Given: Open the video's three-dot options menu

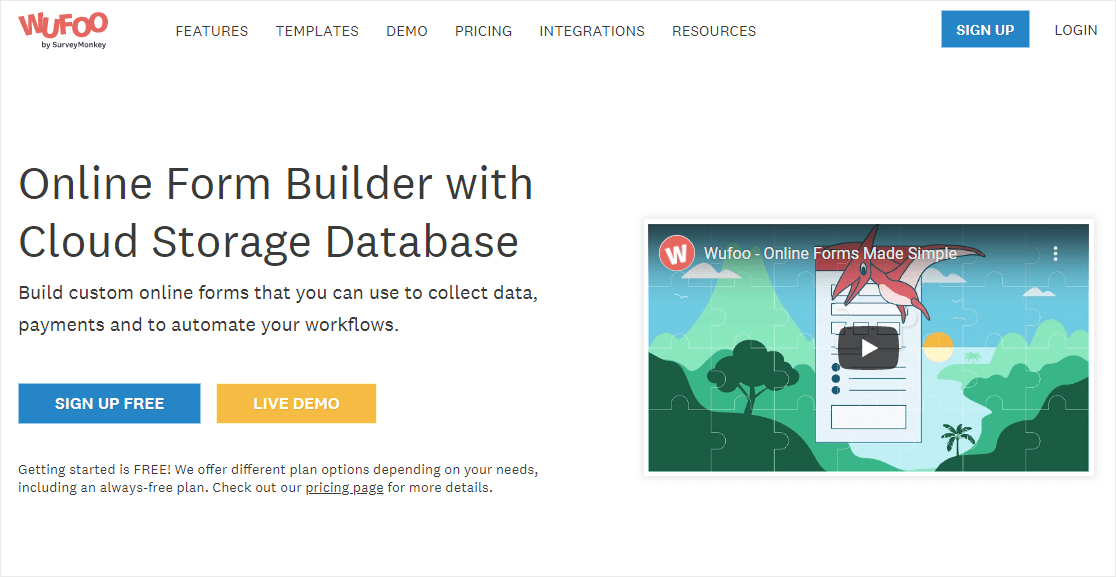Looking at the screenshot, I should click(1056, 253).
